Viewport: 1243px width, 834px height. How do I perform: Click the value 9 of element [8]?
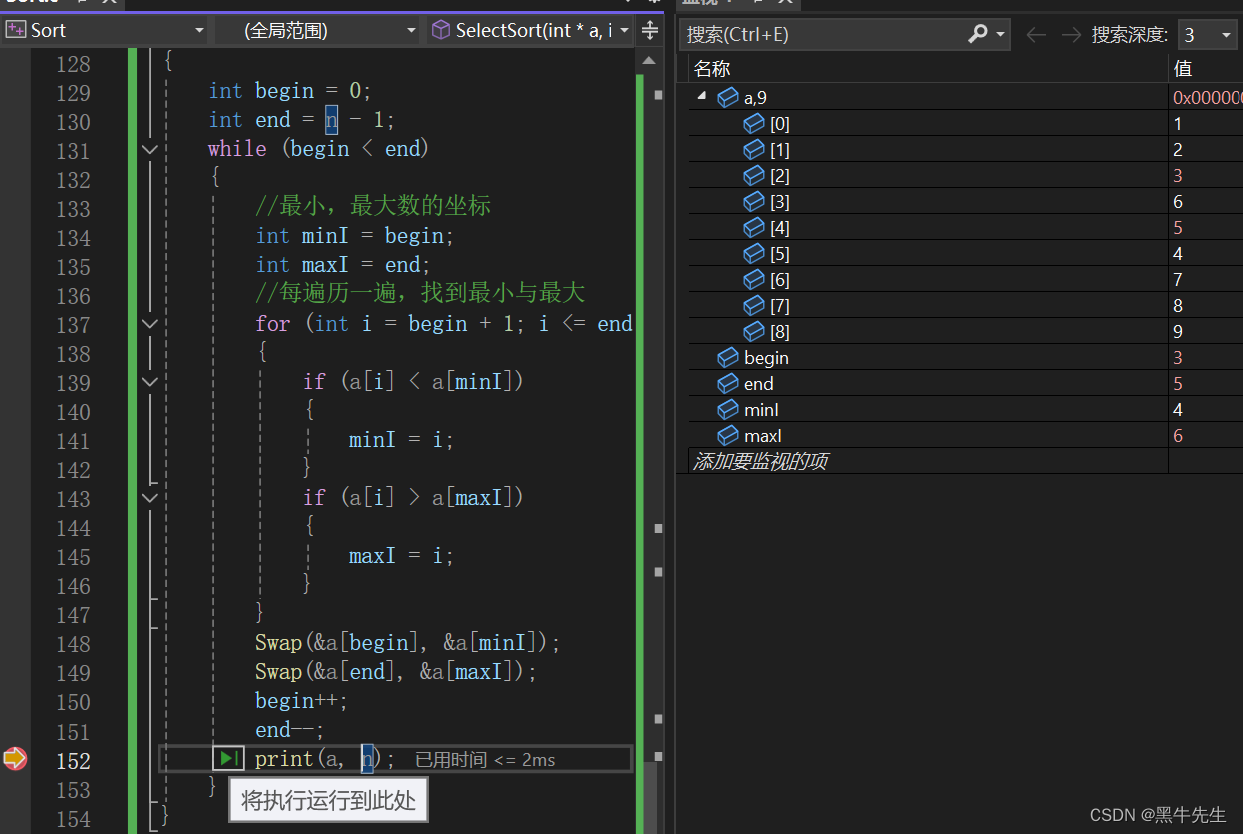click(x=1178, y=332)
